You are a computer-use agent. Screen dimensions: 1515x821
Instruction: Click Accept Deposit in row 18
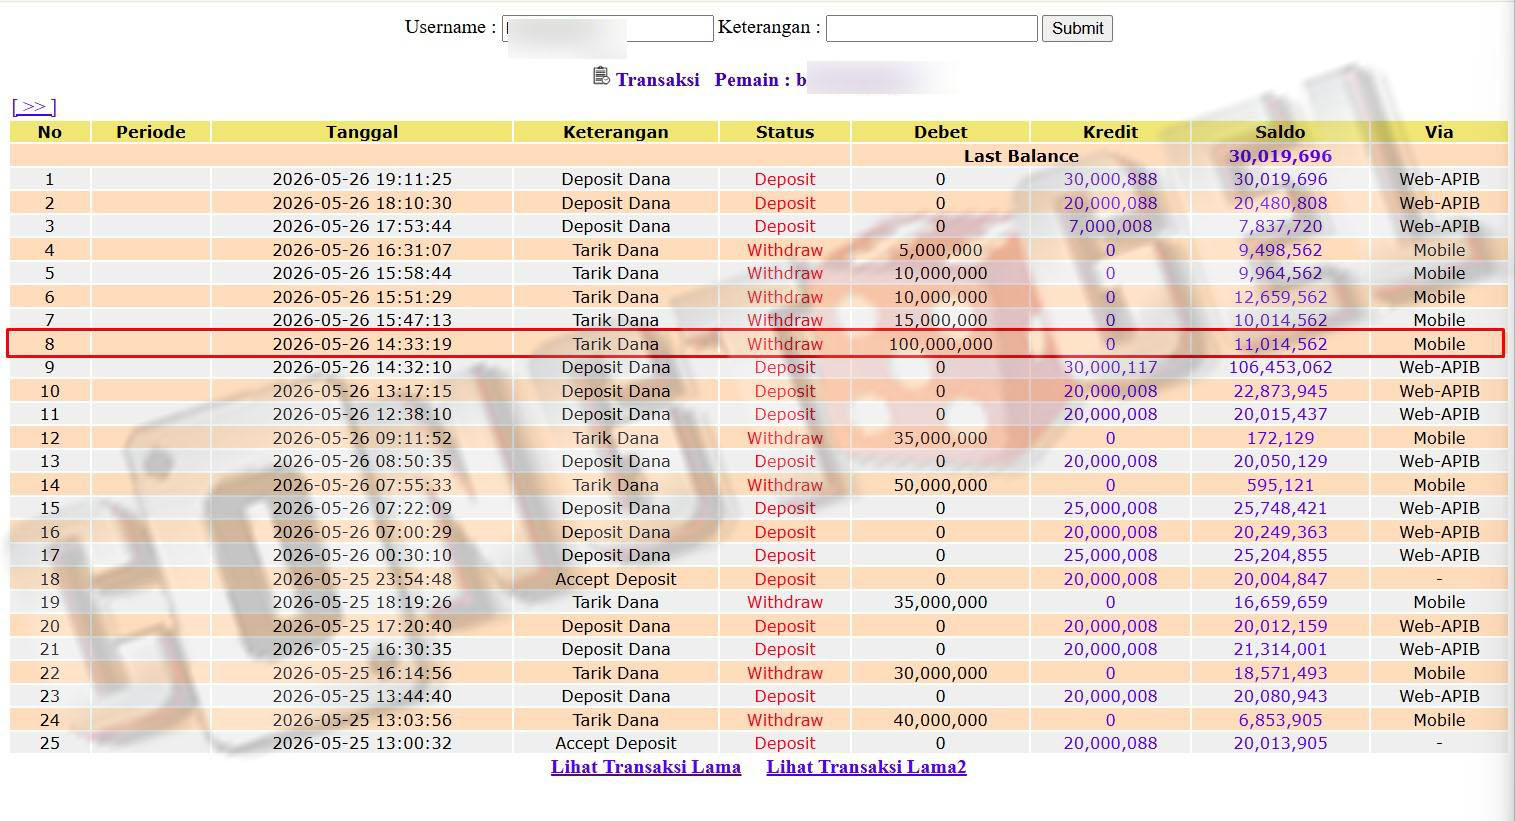616,579
